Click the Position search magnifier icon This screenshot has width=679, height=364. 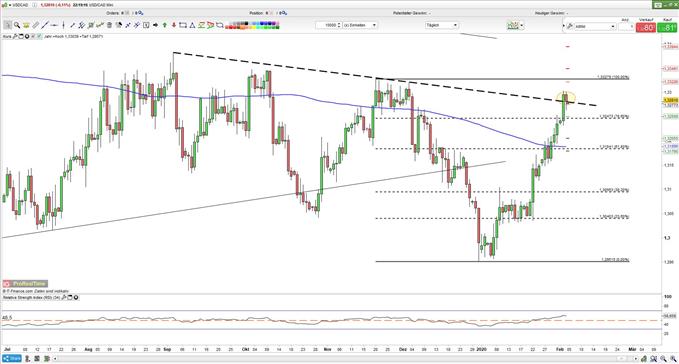tap(283, 13)
